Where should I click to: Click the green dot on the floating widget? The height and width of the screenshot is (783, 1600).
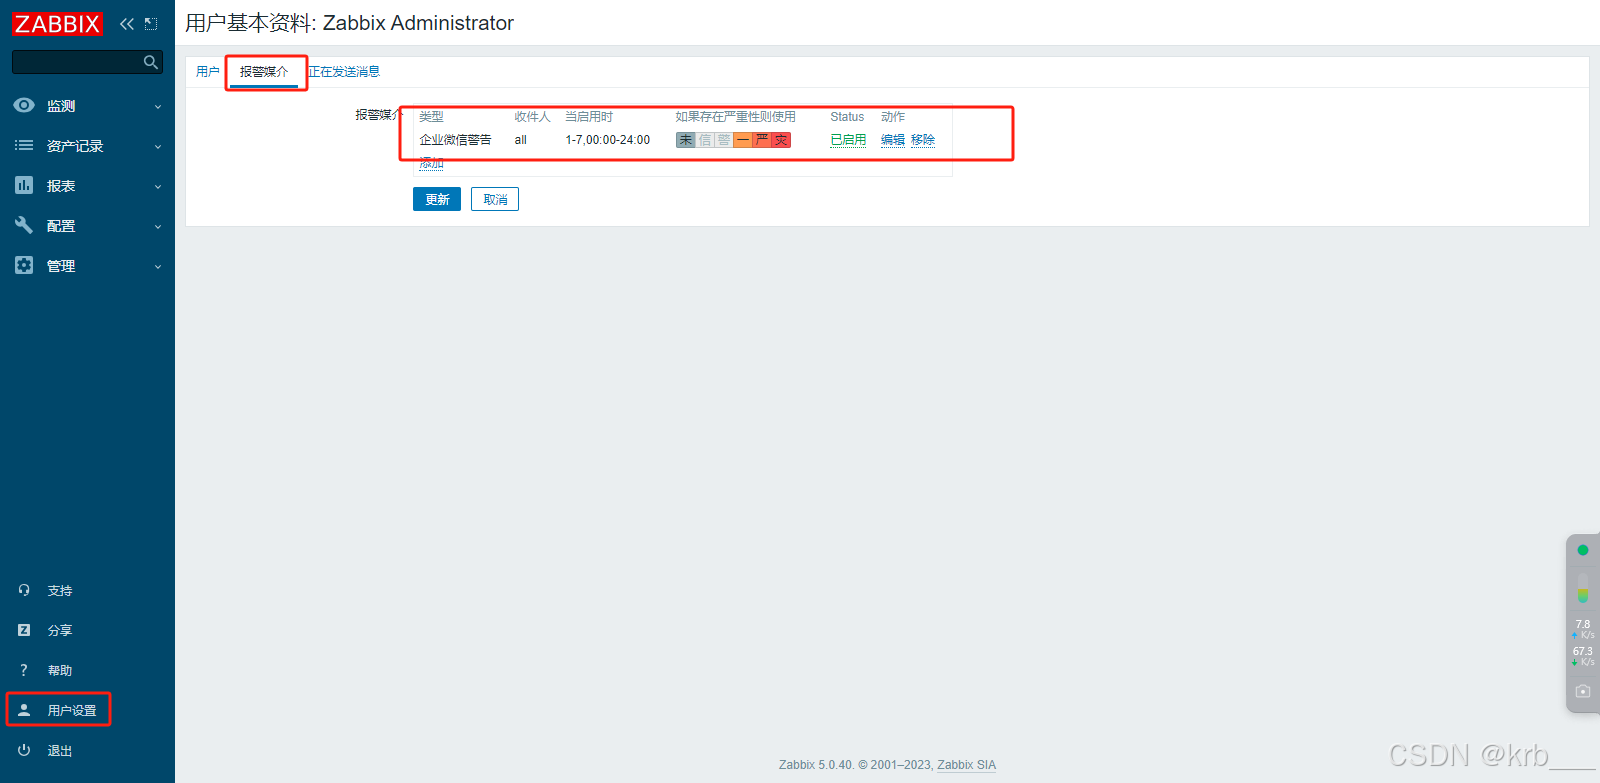coord(1583,550)
